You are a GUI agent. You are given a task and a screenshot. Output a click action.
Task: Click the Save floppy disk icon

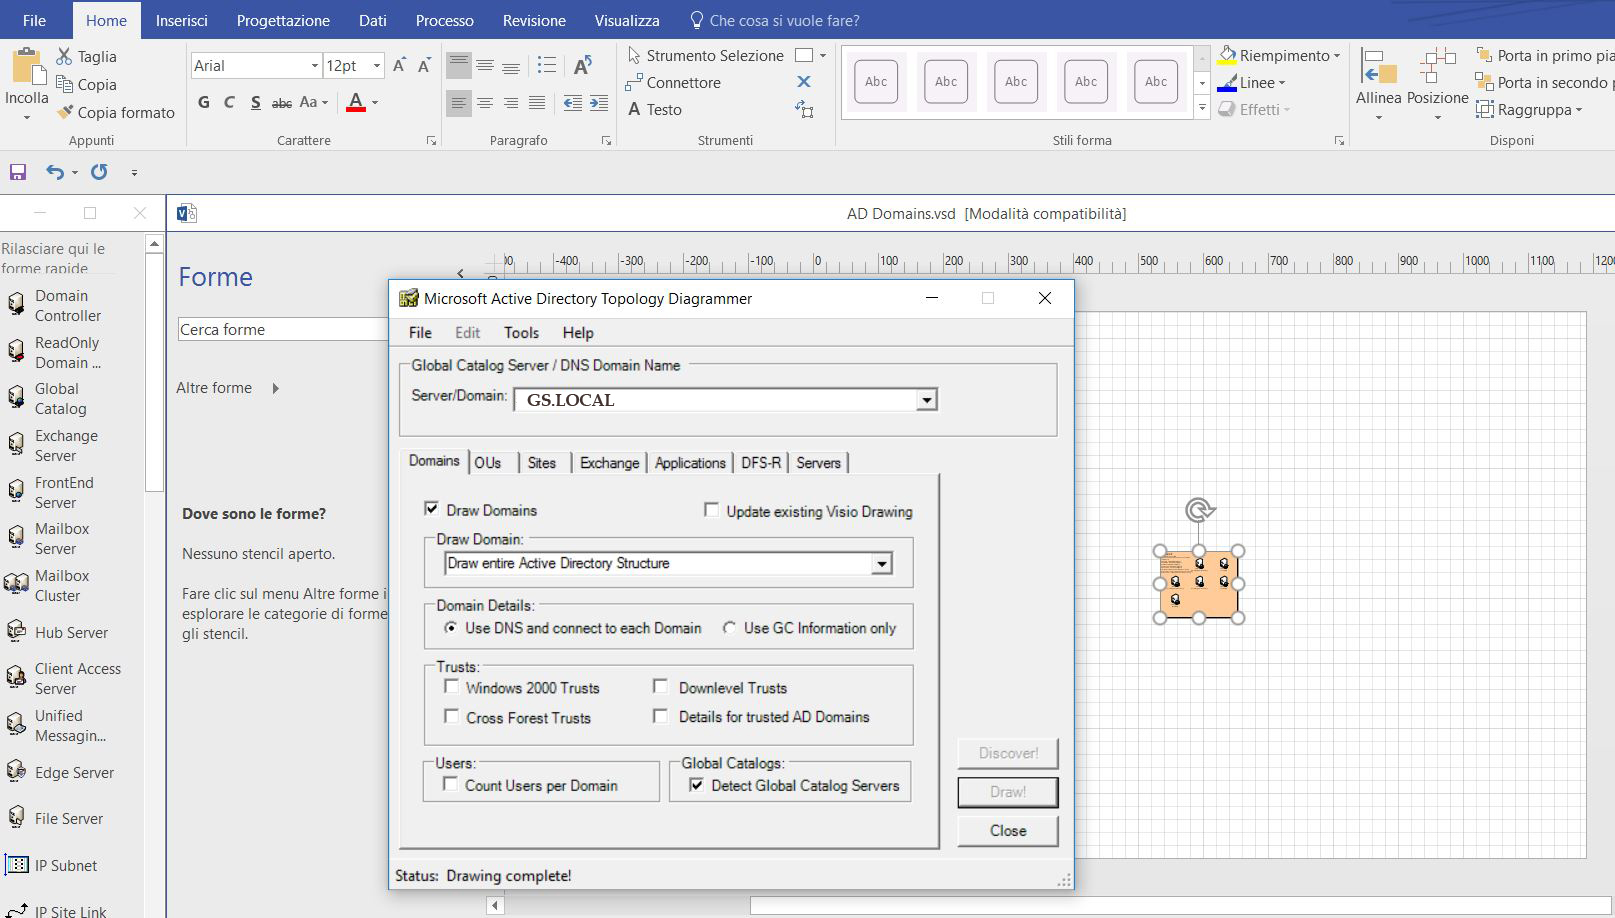(x=18, y=172)
